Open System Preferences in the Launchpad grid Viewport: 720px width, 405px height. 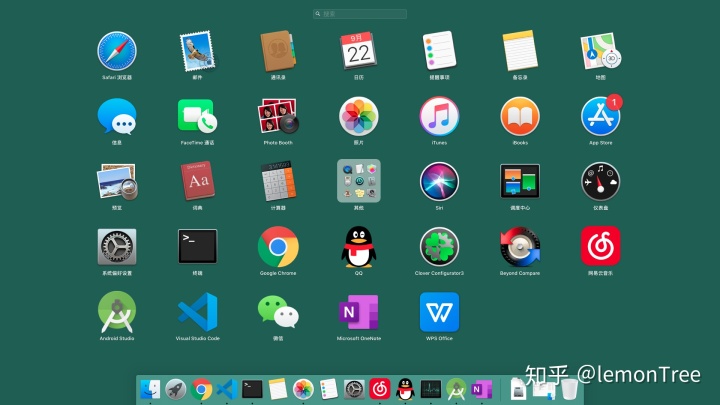tap(117, 247)
